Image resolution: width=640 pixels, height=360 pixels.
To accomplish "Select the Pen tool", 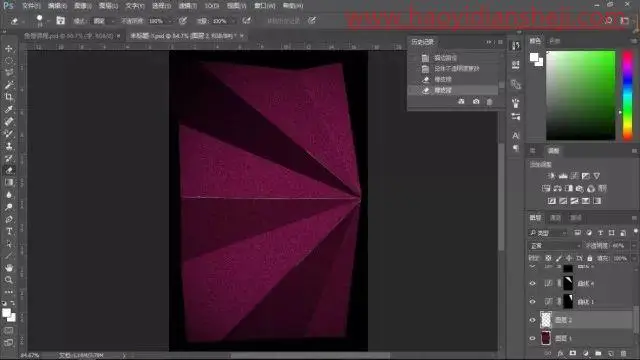I will coord(9,219).
